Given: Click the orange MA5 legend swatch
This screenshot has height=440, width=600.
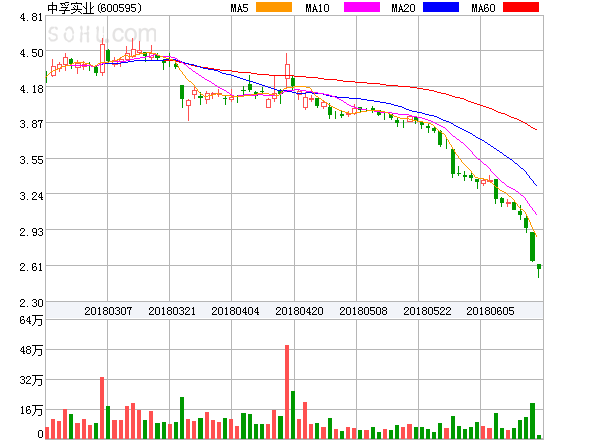Looking at the screenshot, I should point(274,7).
